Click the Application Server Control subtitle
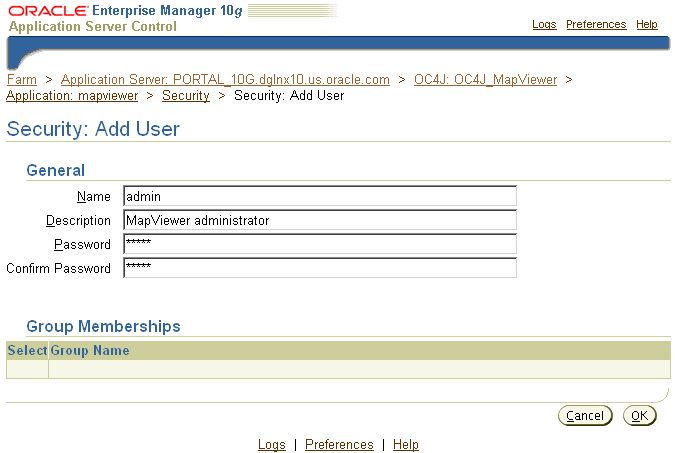The height and width of the screenshot is (453, 675). point(93,26)
